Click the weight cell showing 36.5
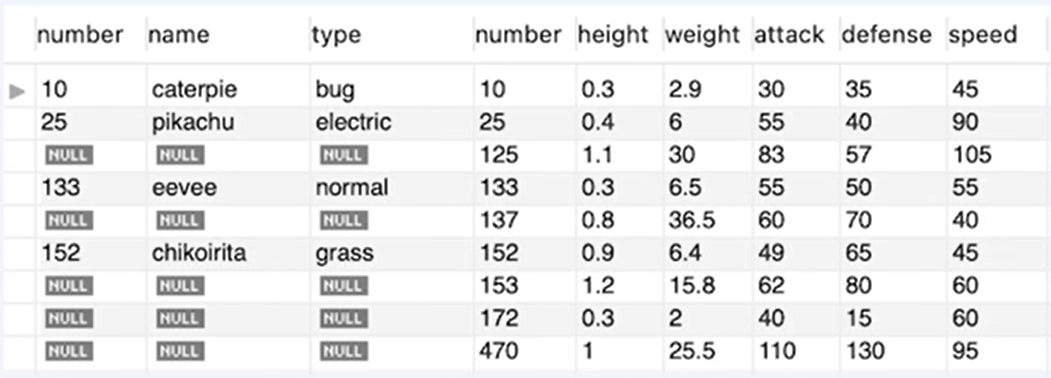The image size is (1051, 378). pyautogui.click(x=707, y=220)
